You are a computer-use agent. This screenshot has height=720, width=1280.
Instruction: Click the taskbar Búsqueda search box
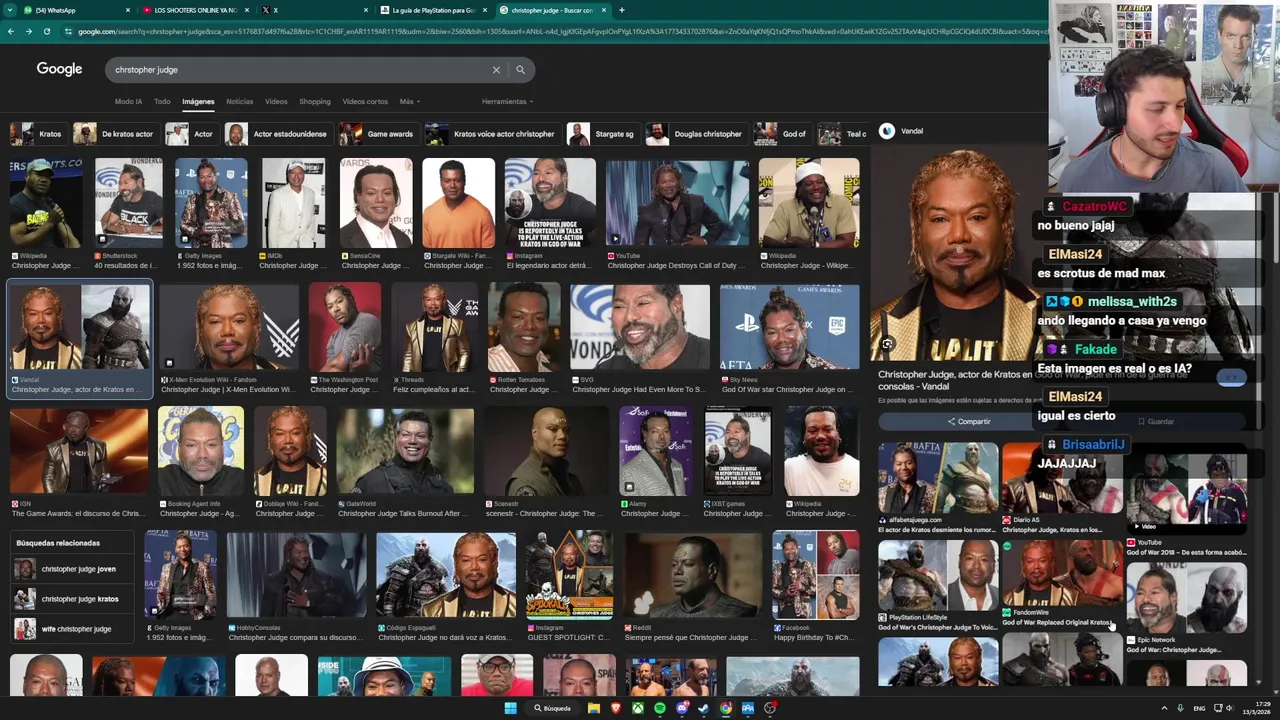tap(551, 708)
